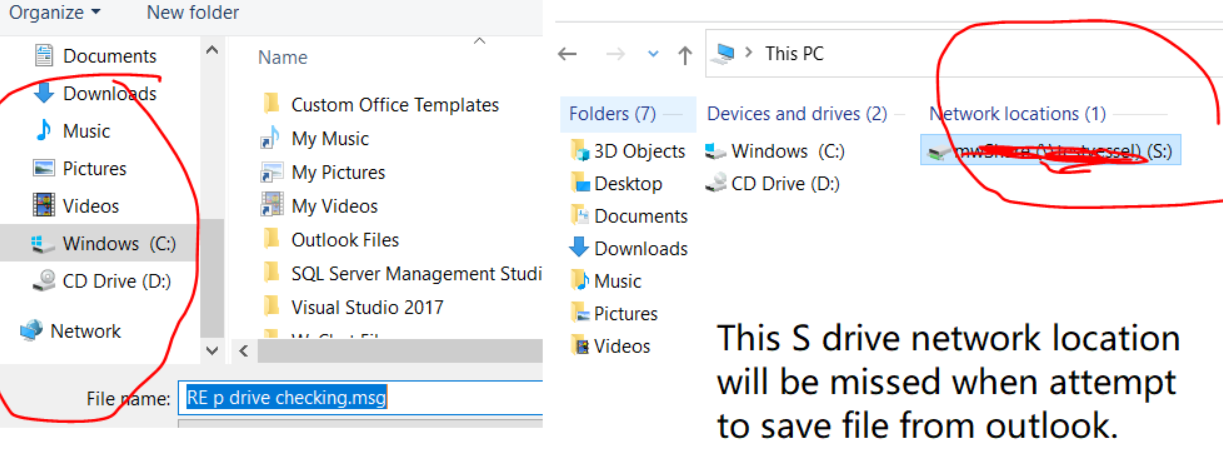Open 3D Objects folder in This PC
Viewport: 1223px width, 463px height.
[x=627, y=151]
